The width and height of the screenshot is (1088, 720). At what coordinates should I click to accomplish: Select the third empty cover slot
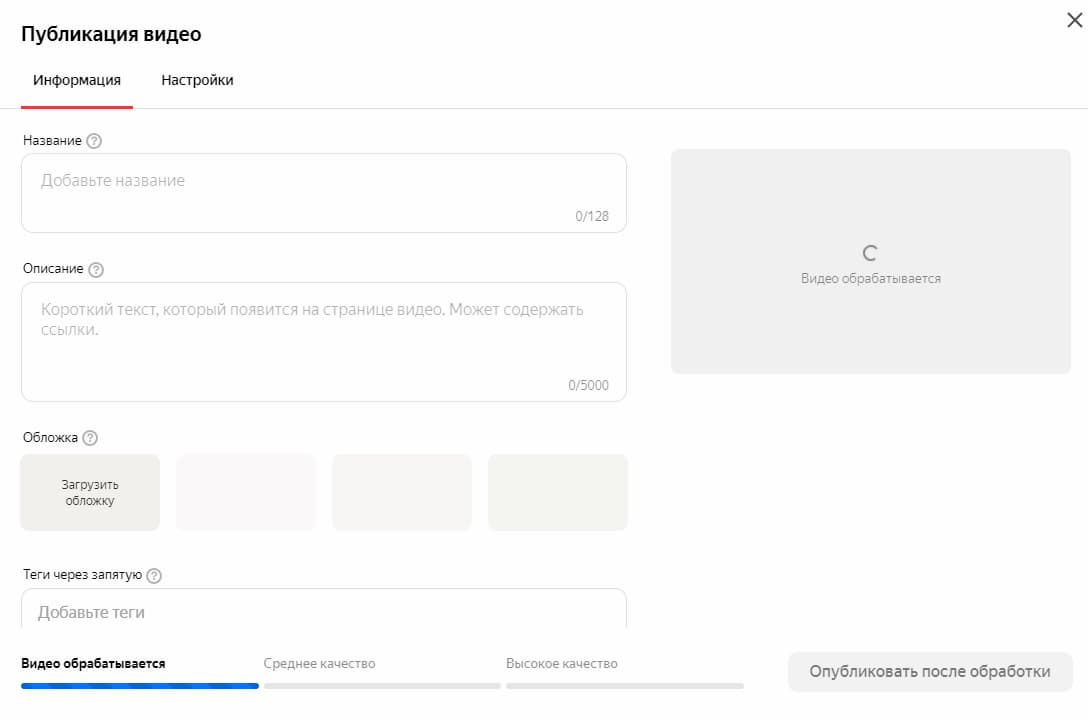[402, 492]
